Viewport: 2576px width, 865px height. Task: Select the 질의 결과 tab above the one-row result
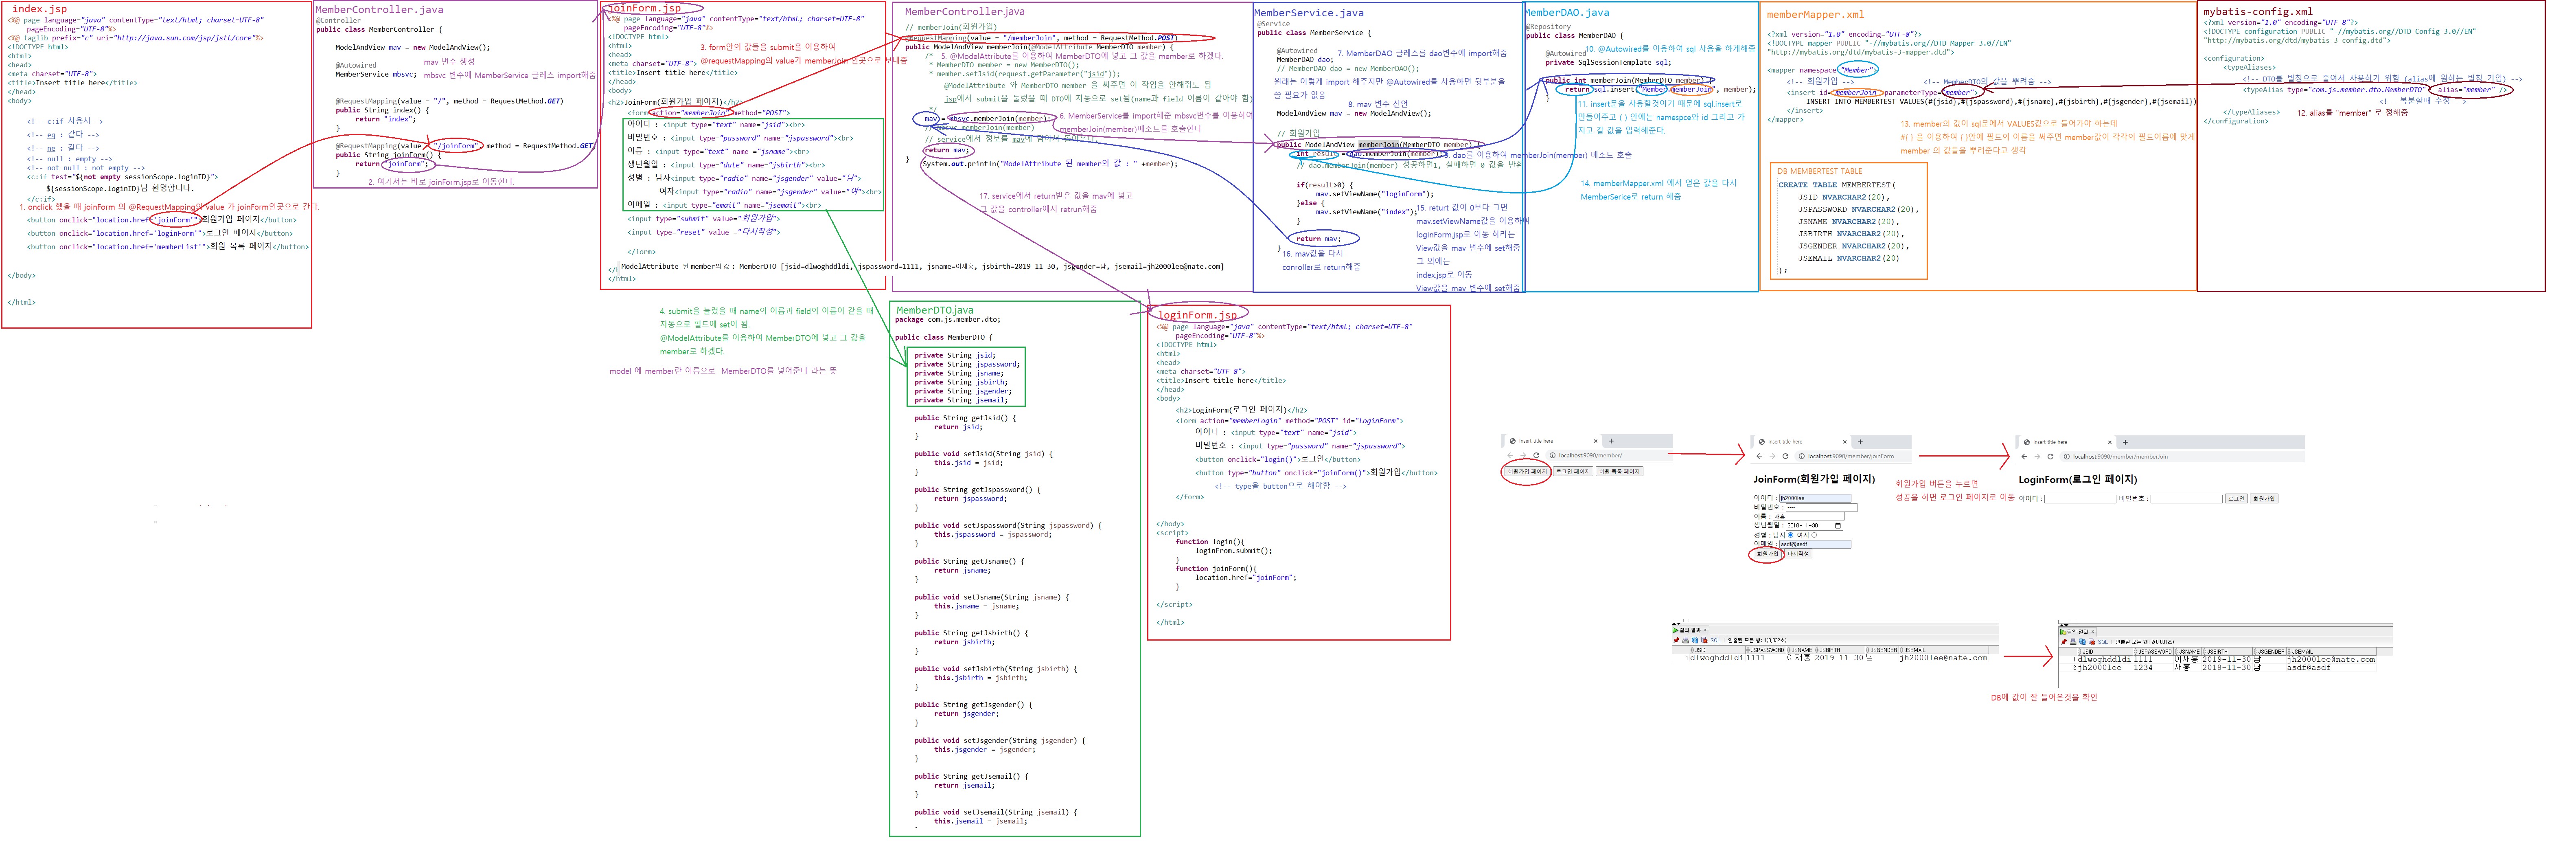coord(1691,630)
